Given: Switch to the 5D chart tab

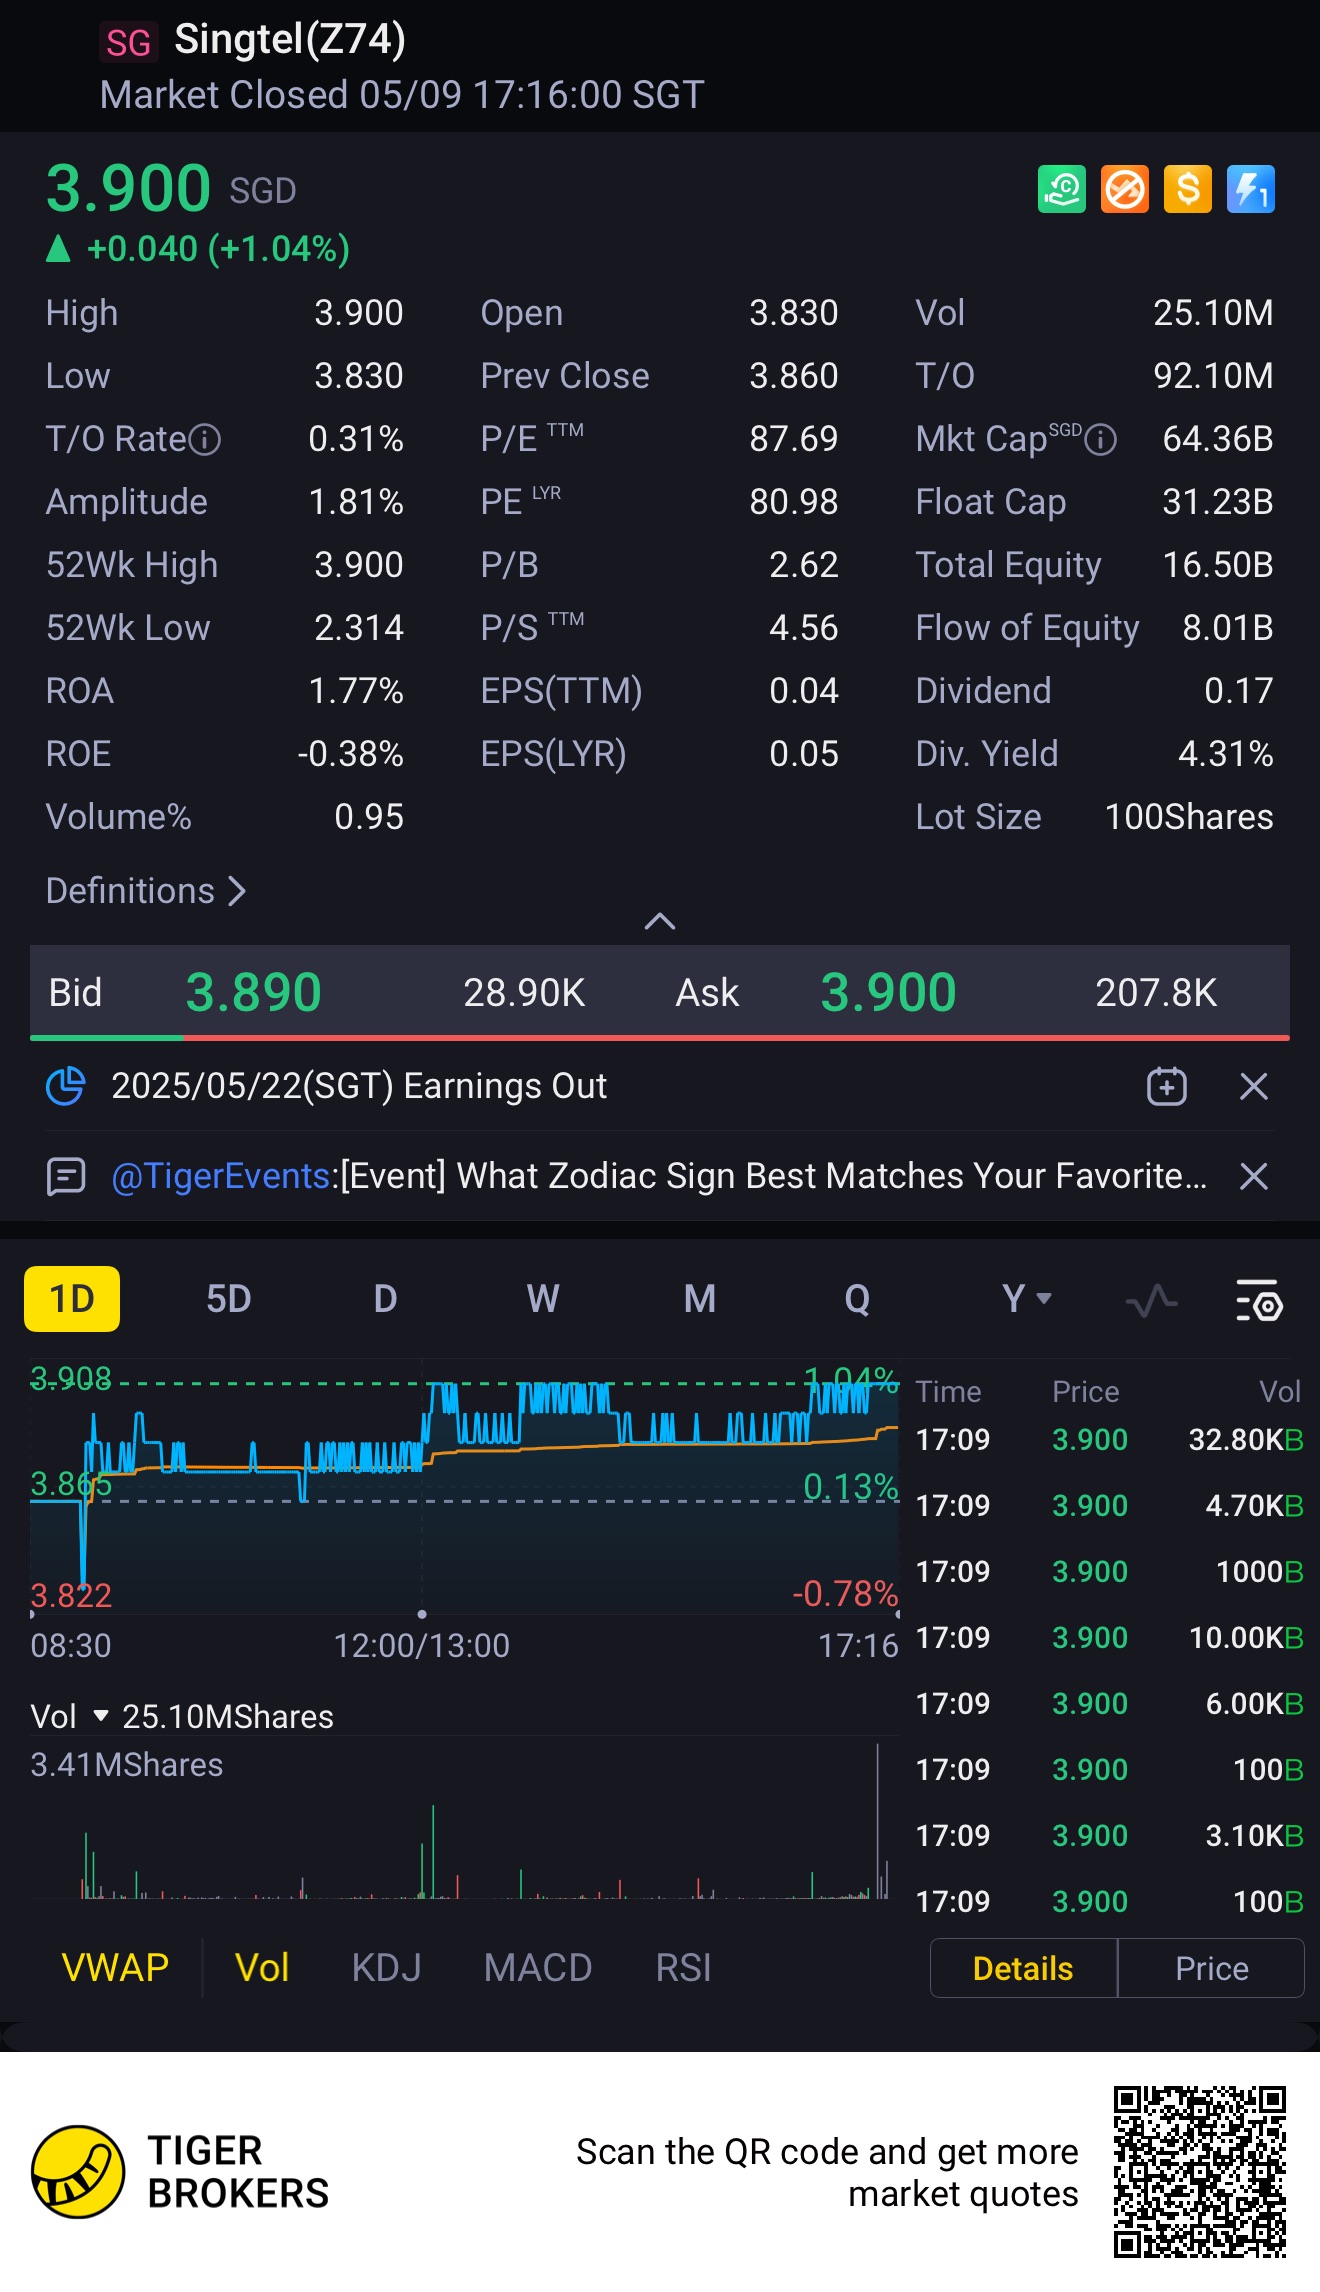Looking at the screenshot, I should pos(229,1299).
